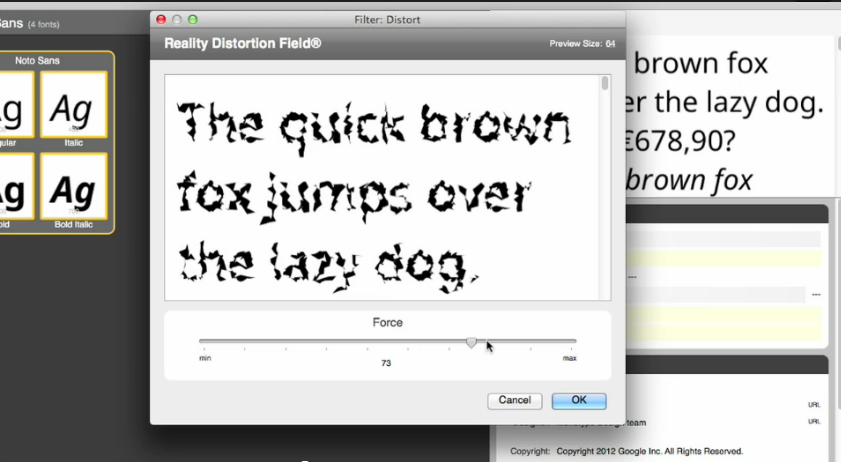The height and width of the screenshot is (462, 841).
Task: Click the Copyright 2012 Google Inc. text
Action: click(650, 451)
